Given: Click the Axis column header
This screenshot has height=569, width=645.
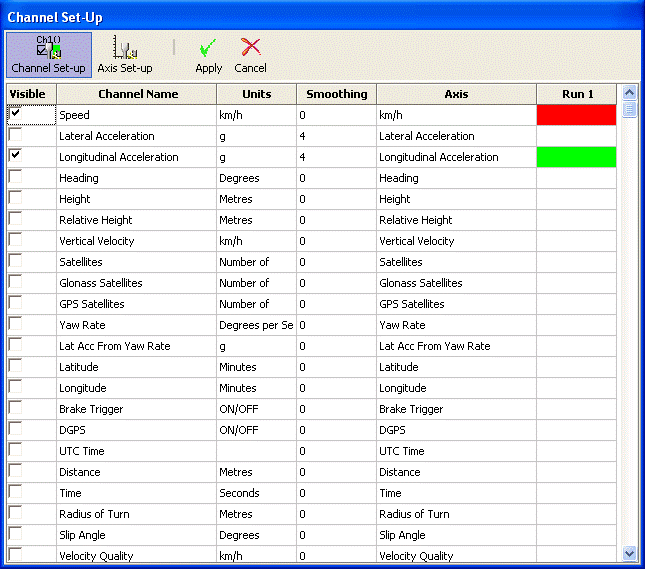Looking at the screenshot, I should coord(456,94).
